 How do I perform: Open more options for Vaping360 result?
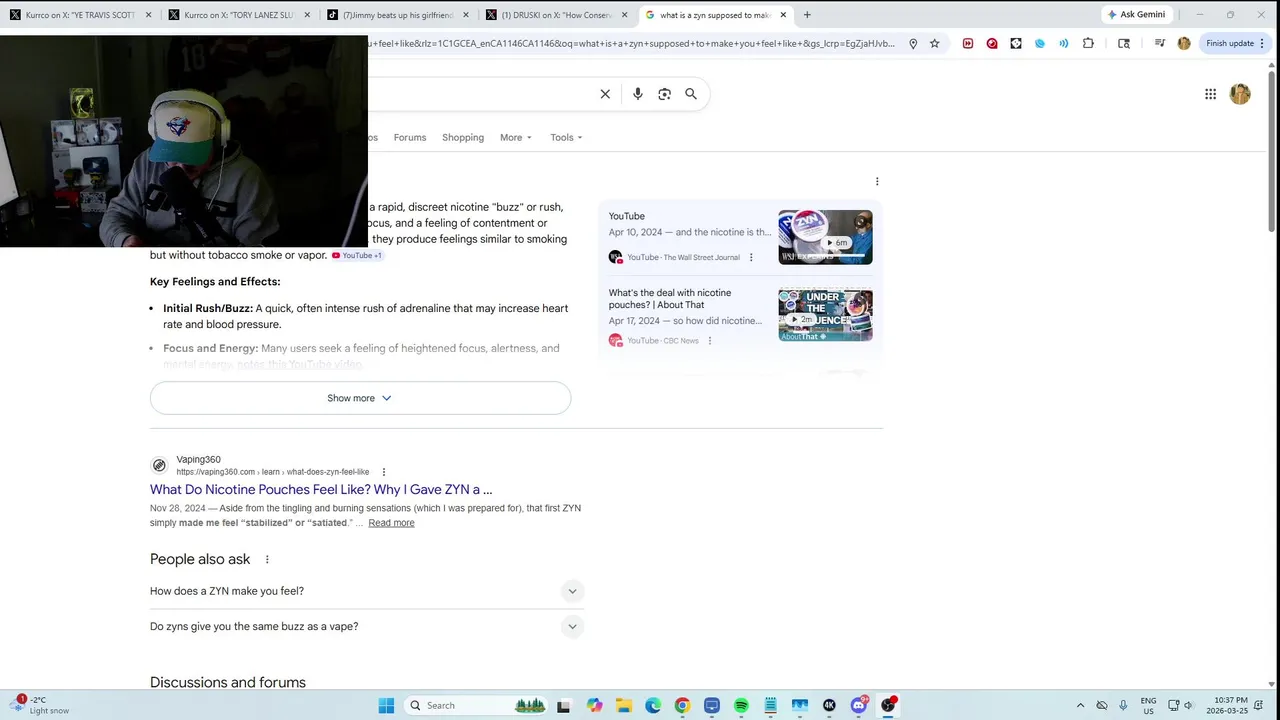[x=383, y=472]
